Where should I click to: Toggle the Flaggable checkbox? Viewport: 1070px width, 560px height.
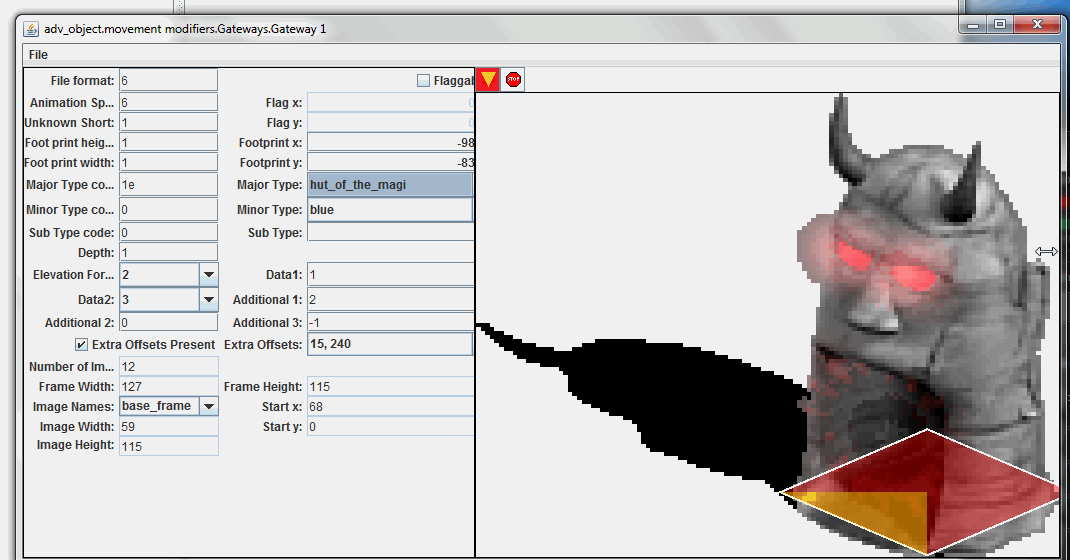[423, 80]
